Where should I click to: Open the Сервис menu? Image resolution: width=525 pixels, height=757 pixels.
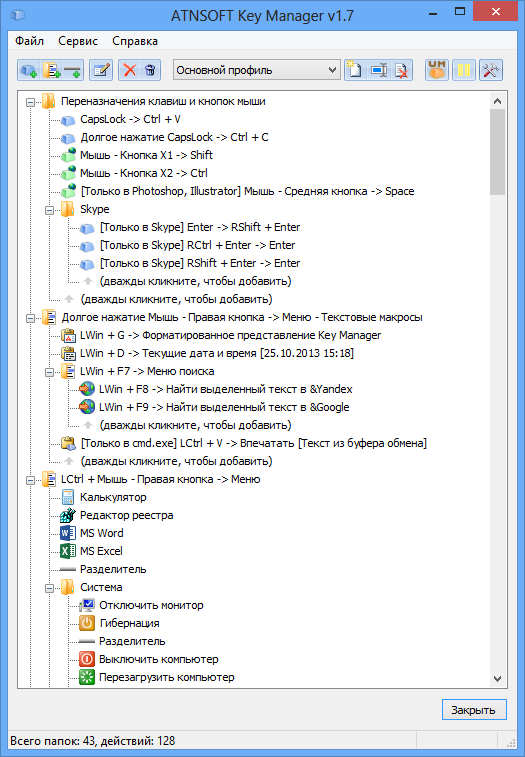(x=78, y=41)
